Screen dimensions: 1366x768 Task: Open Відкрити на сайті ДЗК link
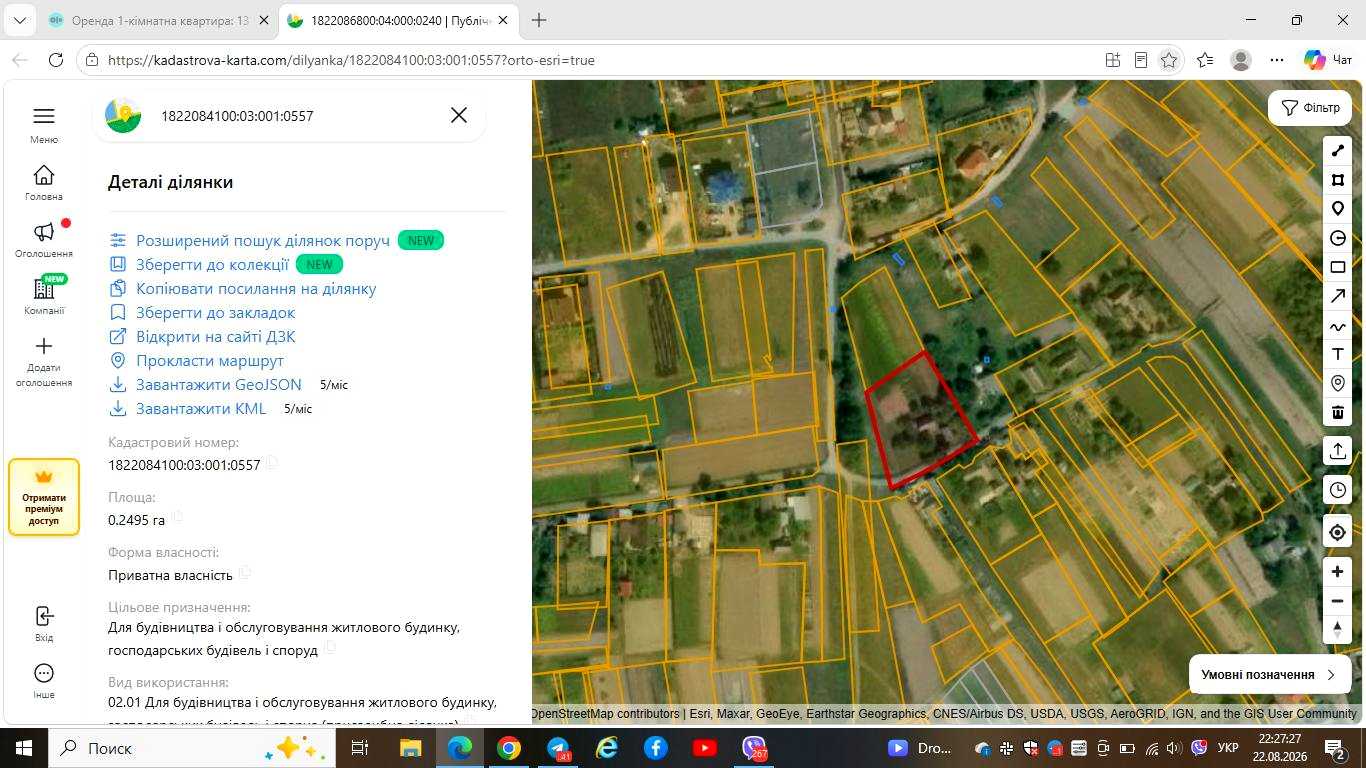[x=216, y=337]
